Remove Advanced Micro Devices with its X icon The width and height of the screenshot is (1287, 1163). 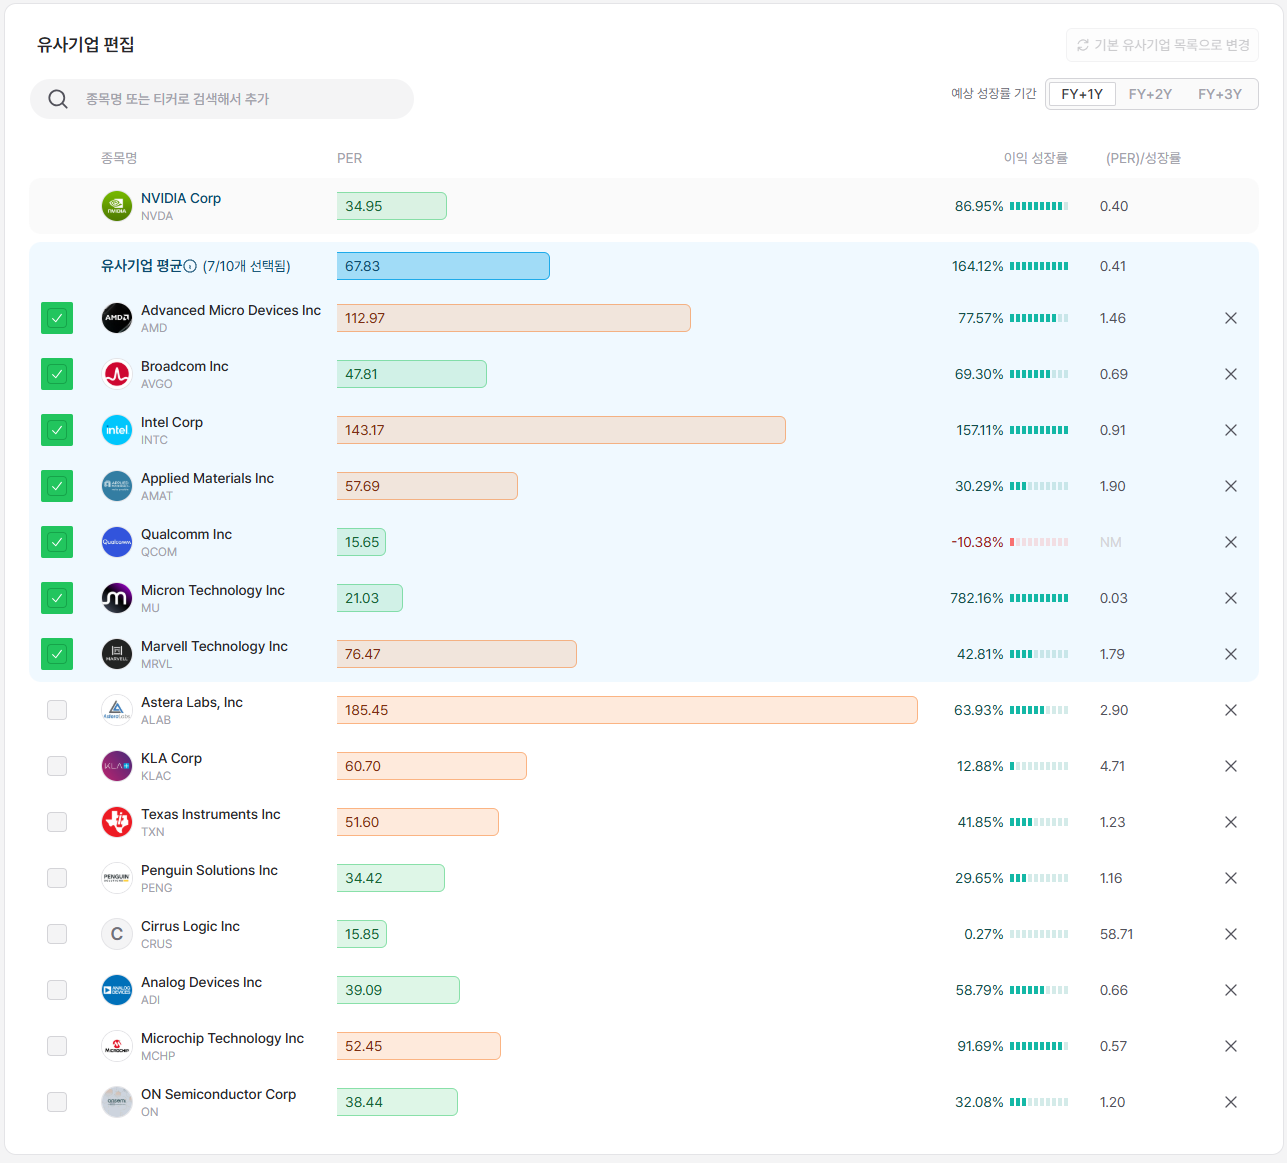coord(1231,318)
